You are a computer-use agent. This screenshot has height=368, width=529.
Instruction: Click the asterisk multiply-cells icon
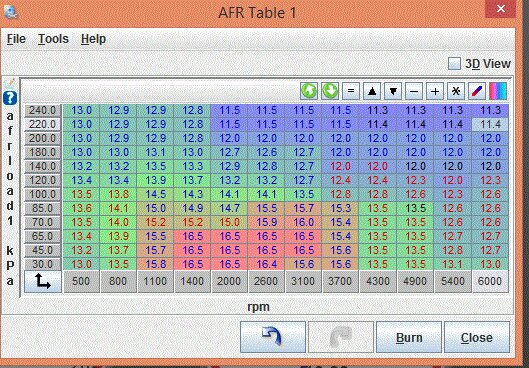coord(456,91)
